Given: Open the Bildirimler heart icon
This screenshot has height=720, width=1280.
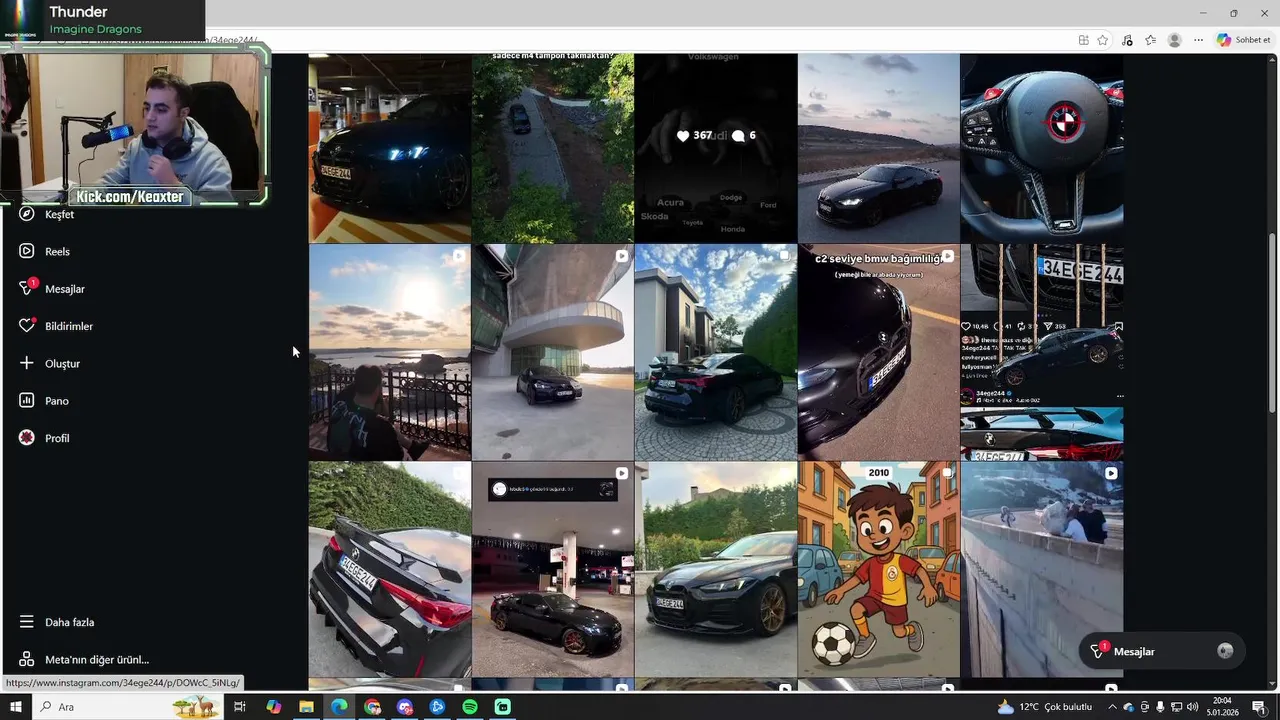Looking at the screenshot, I should pyautogui.click(x=27, y=326).
